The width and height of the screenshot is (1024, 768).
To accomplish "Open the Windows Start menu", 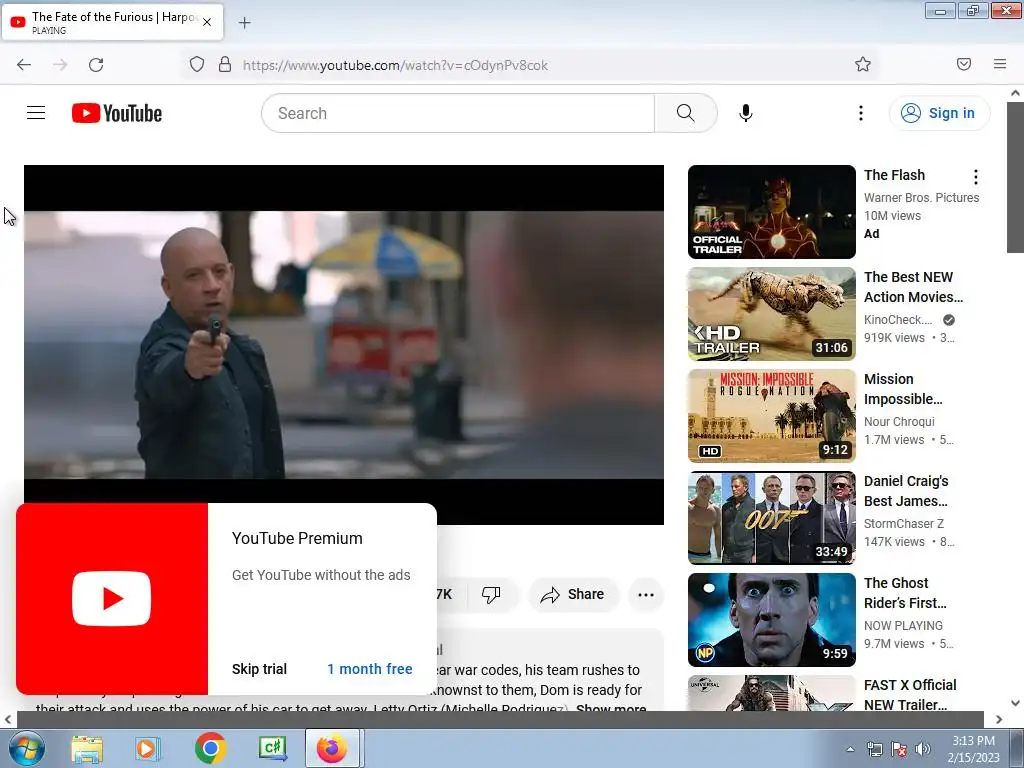I will (x=25, y=748).
